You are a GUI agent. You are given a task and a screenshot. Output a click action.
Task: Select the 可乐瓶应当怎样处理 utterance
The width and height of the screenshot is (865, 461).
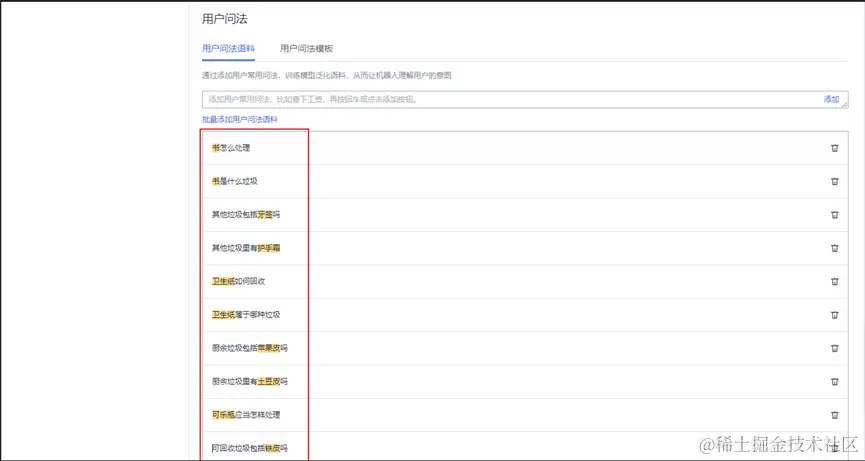point(246,415)
